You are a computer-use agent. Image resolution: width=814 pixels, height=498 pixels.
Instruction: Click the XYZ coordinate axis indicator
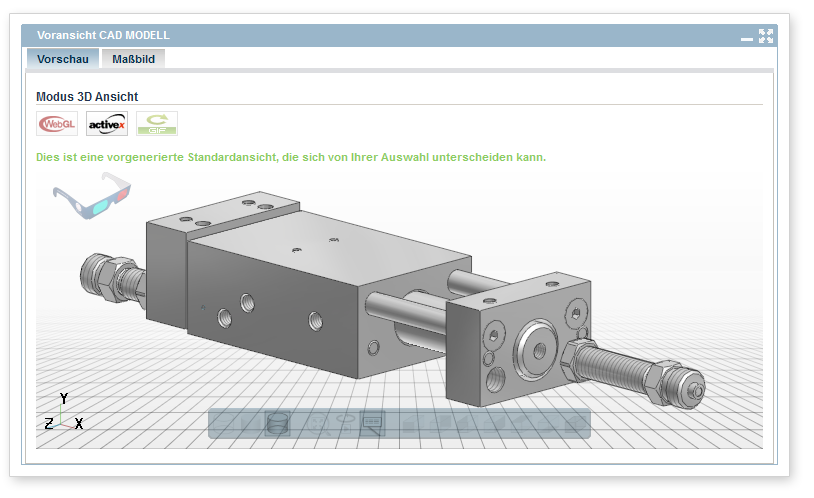point(63,414)
